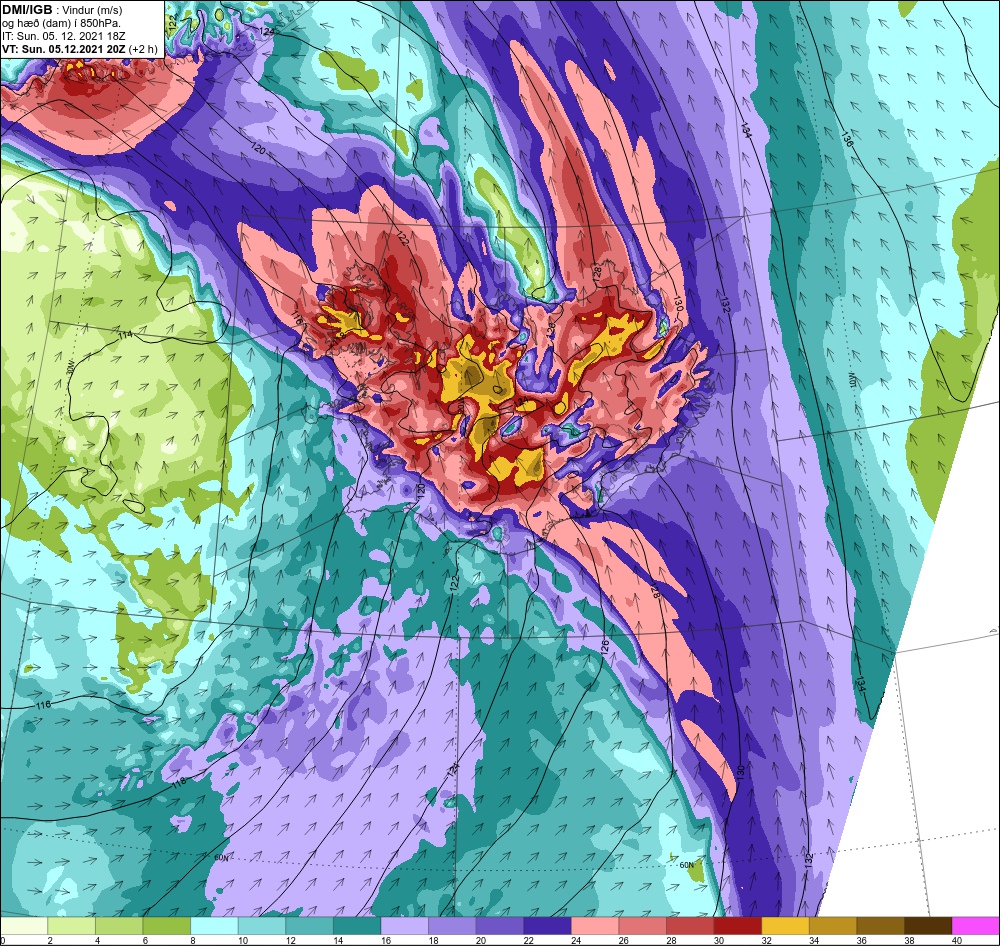Pick the legend tick label 22
Viewport: 1000px width, 946px height.
click(528, 940)
